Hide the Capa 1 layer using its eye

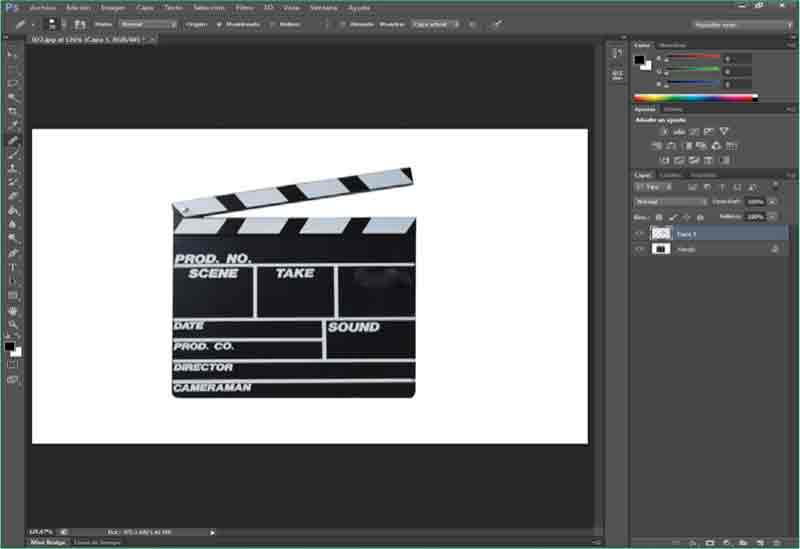640,233
